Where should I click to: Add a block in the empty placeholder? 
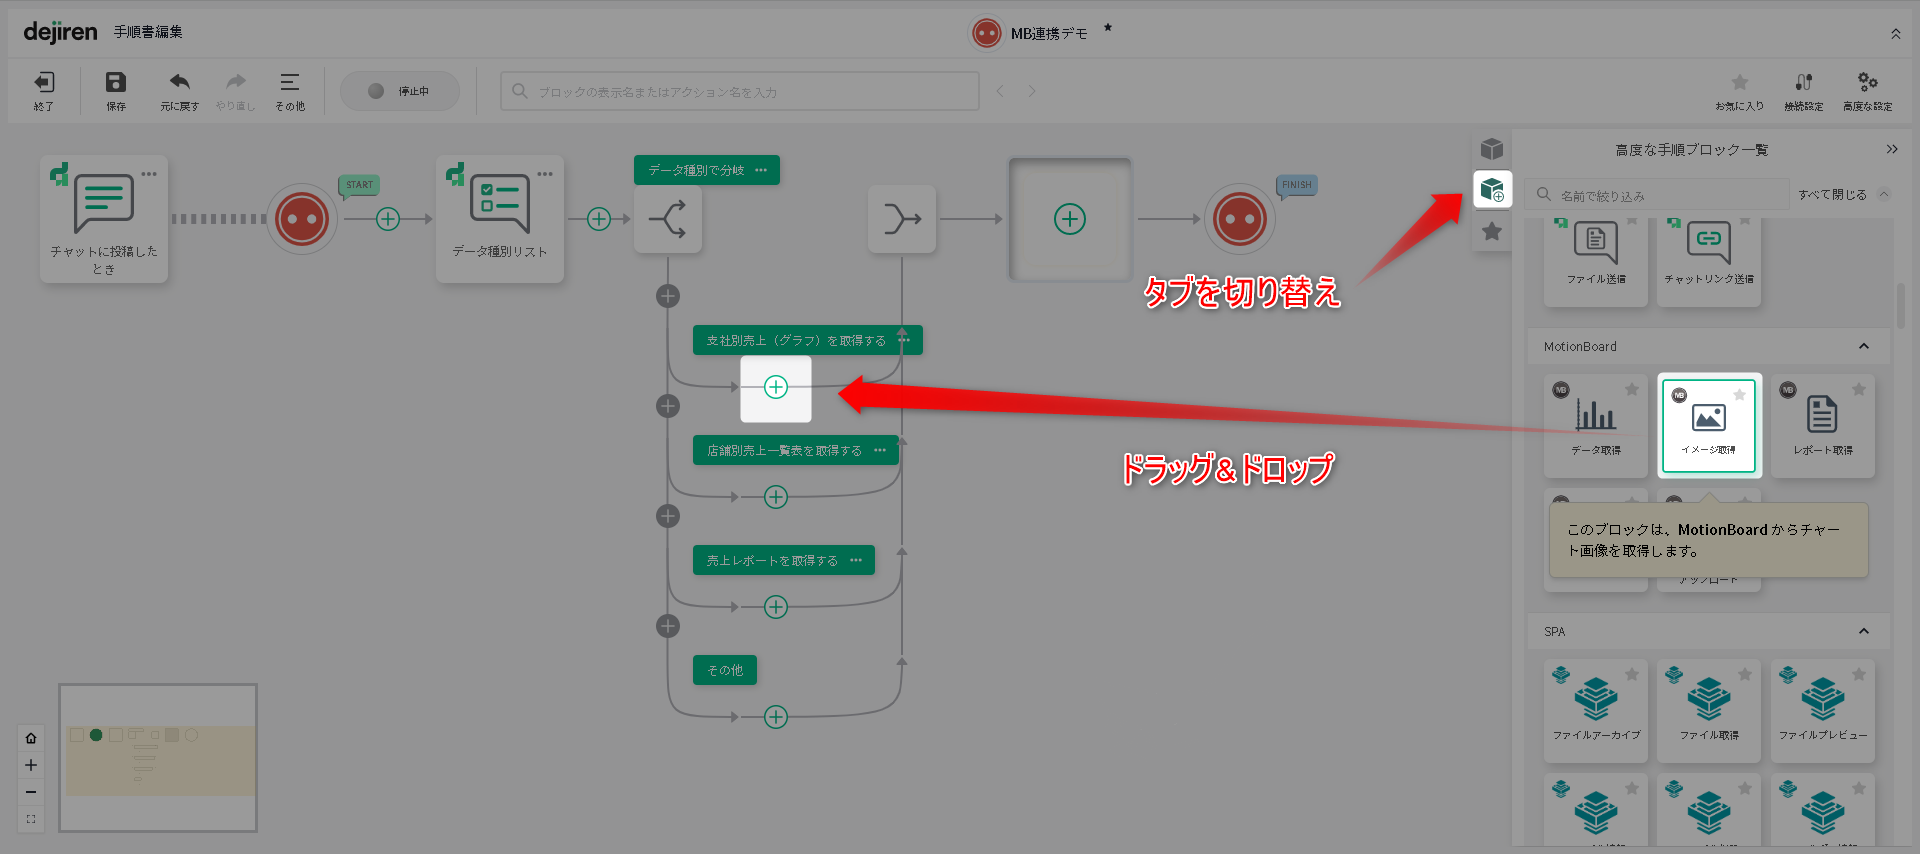(1070, 219)
